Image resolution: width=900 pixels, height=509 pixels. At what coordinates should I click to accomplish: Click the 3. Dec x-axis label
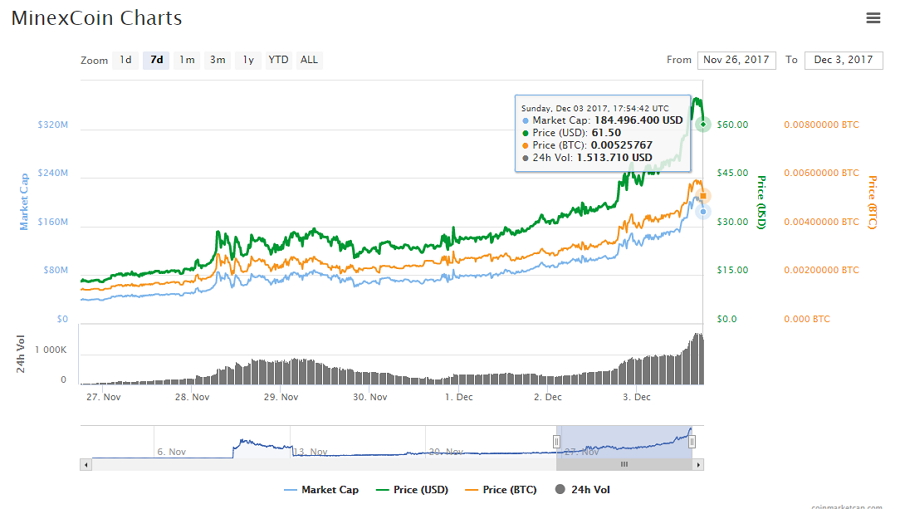click(637, 397)
